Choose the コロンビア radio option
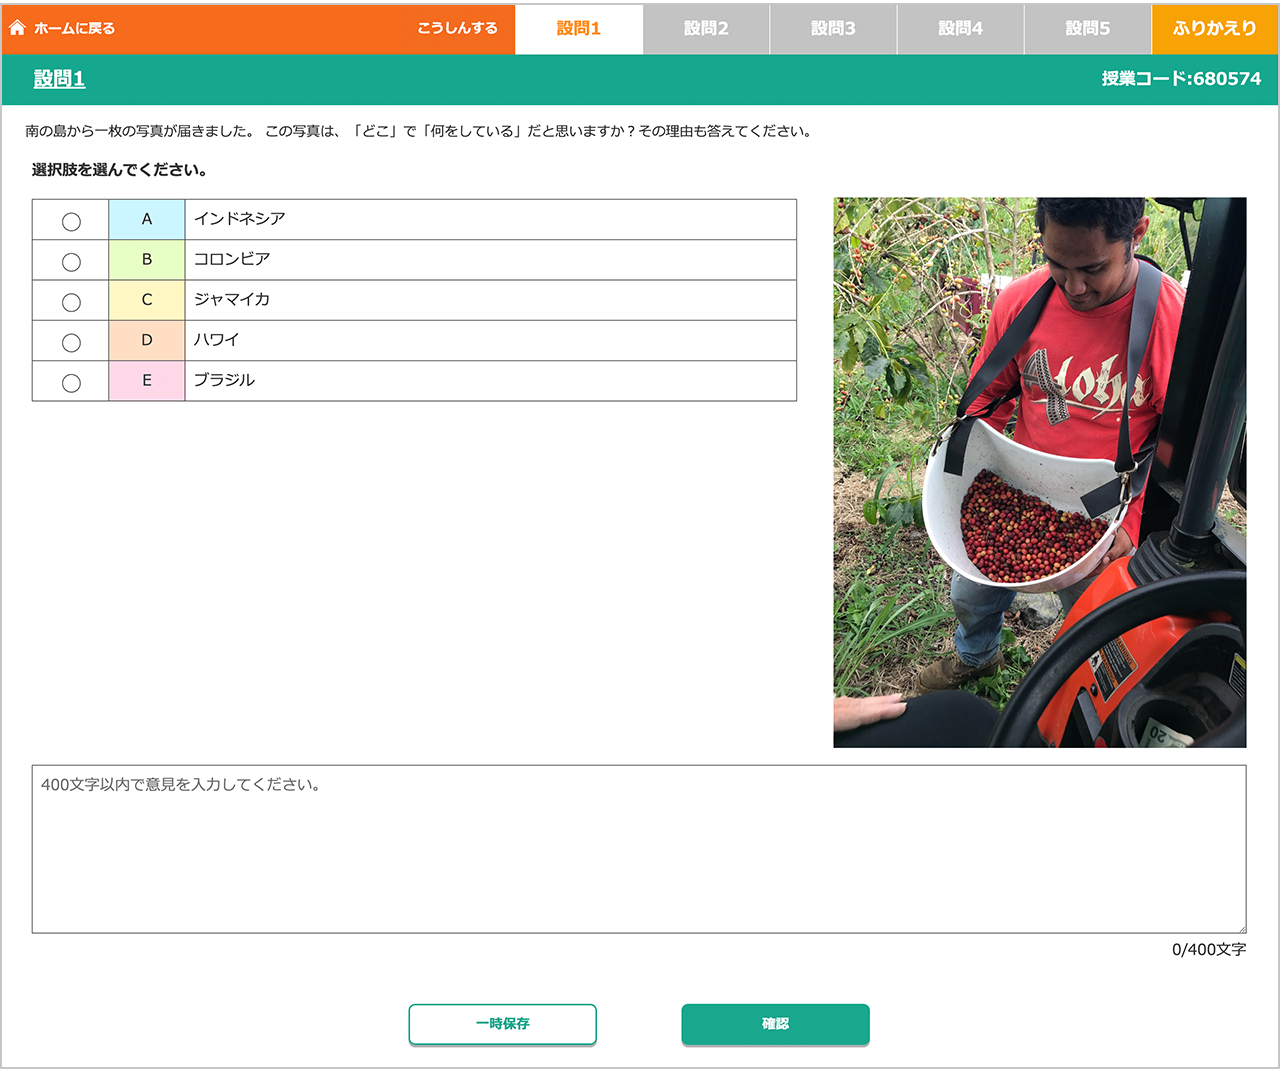This screenshot has height=1069, width=1280. [x=71, y=261]
